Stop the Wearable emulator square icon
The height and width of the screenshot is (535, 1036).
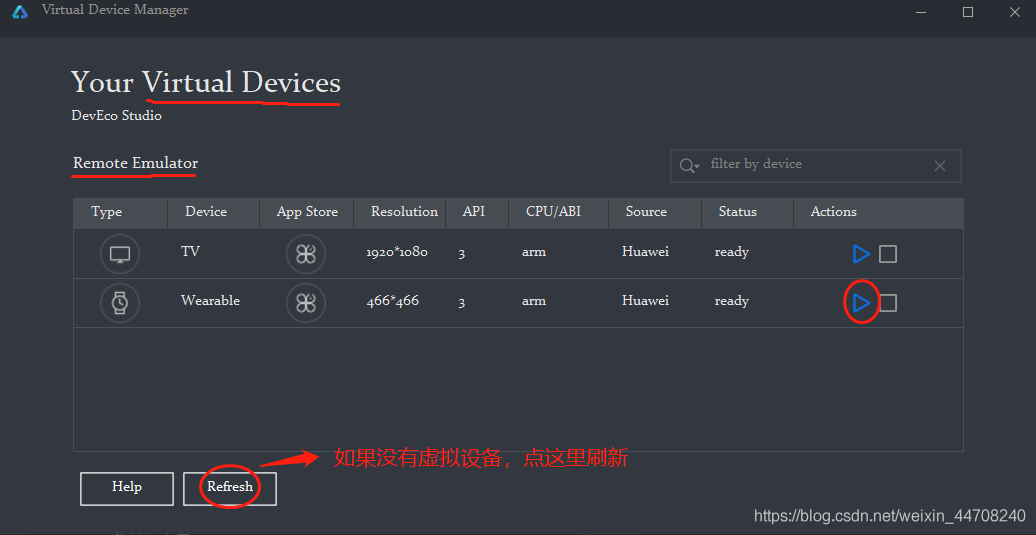tap(888, 302)
